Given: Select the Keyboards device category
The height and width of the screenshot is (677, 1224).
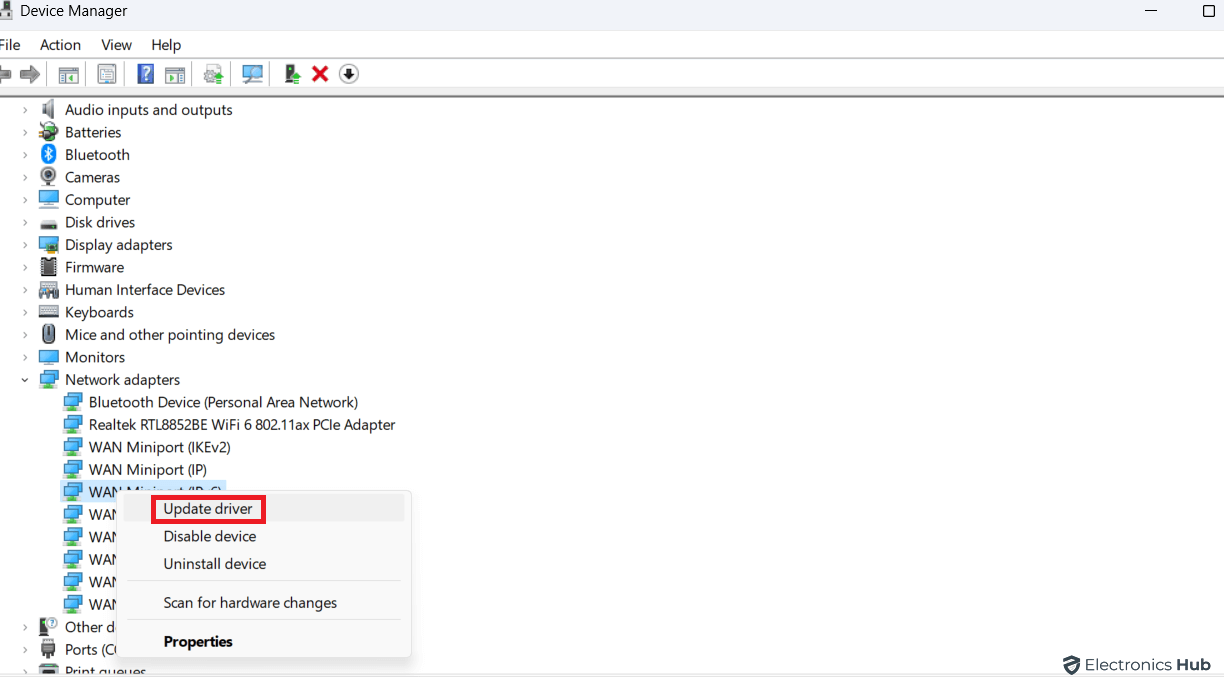Looking at the screenshot, I should pyautogui.click(x=98, y=312).
